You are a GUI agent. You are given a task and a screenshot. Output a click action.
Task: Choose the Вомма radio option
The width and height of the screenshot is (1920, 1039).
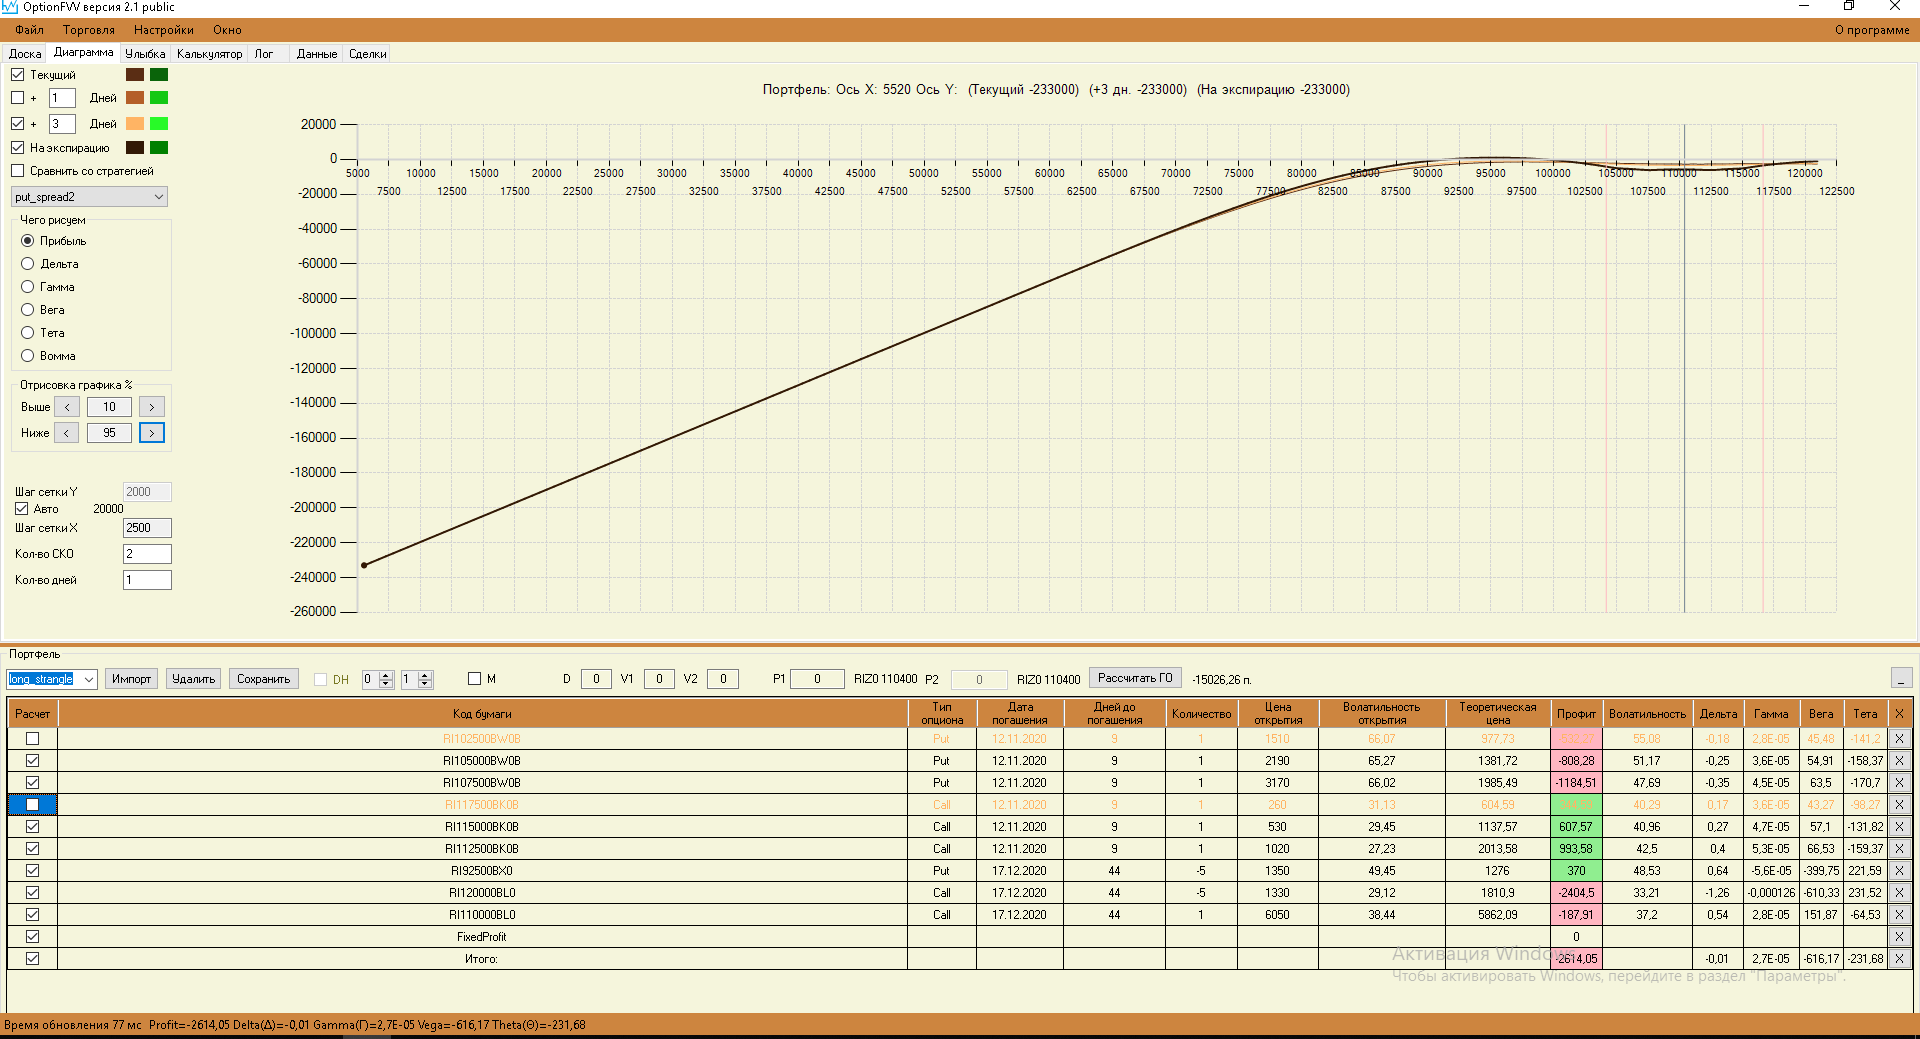click(x=28, y=356)
